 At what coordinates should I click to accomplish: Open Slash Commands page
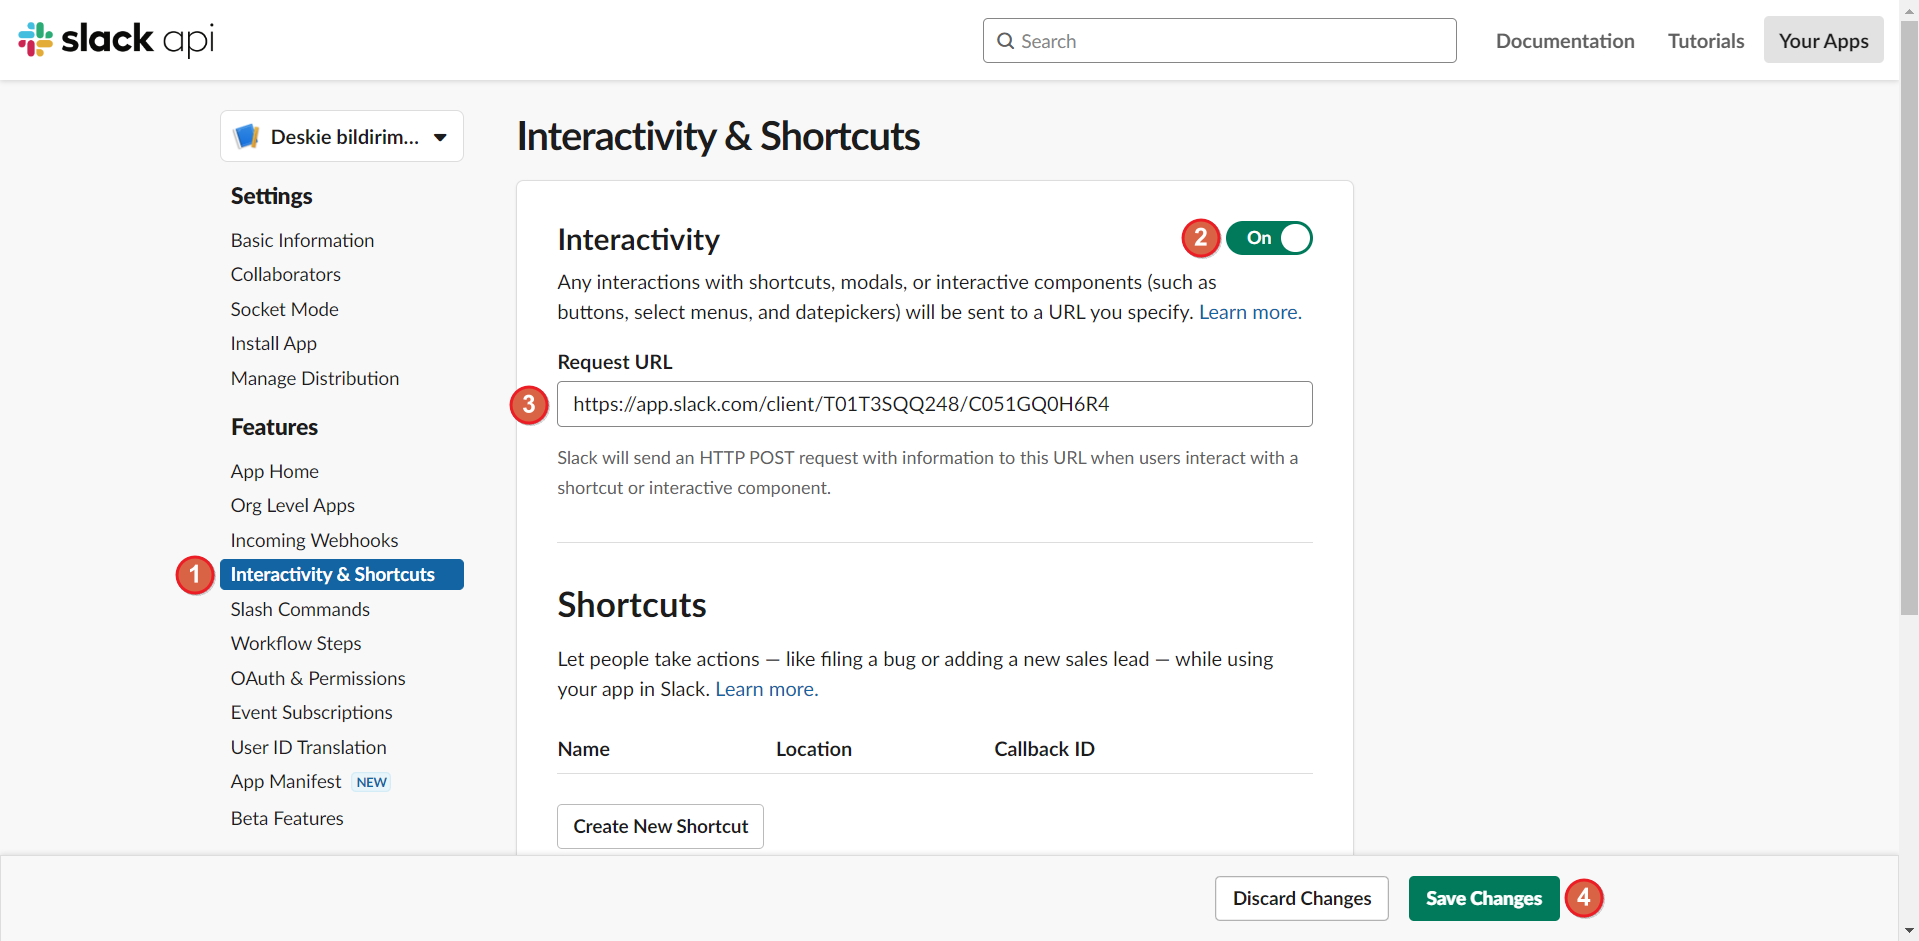point(300,609)
